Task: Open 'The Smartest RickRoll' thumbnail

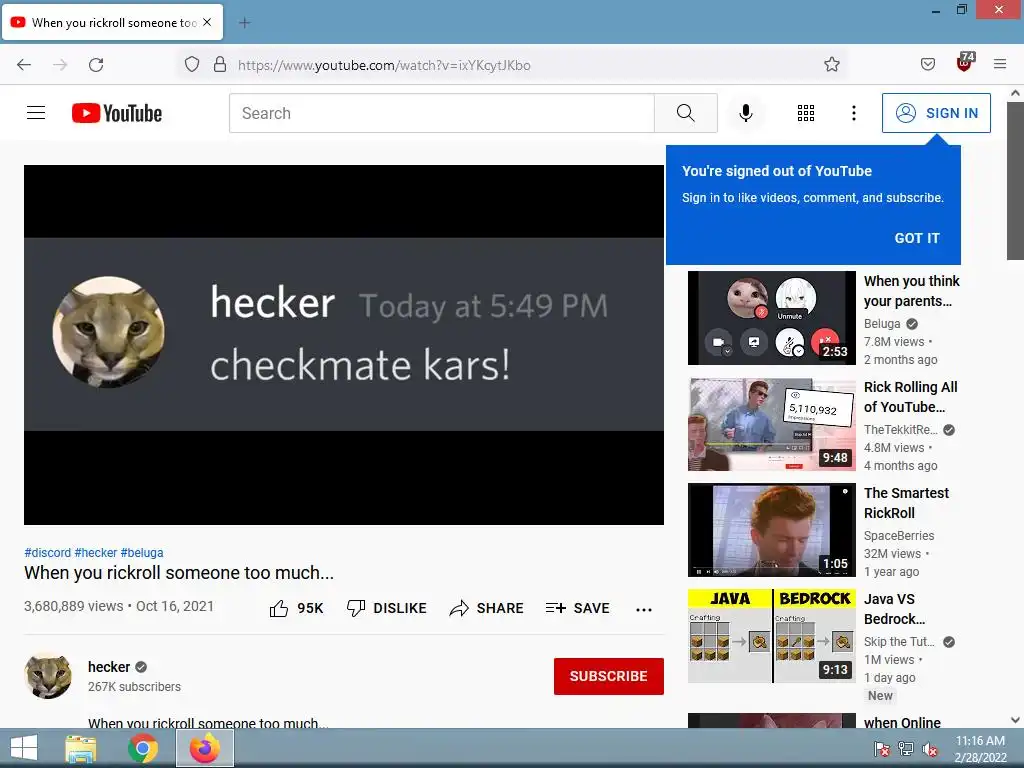Action: click(772, 530)
